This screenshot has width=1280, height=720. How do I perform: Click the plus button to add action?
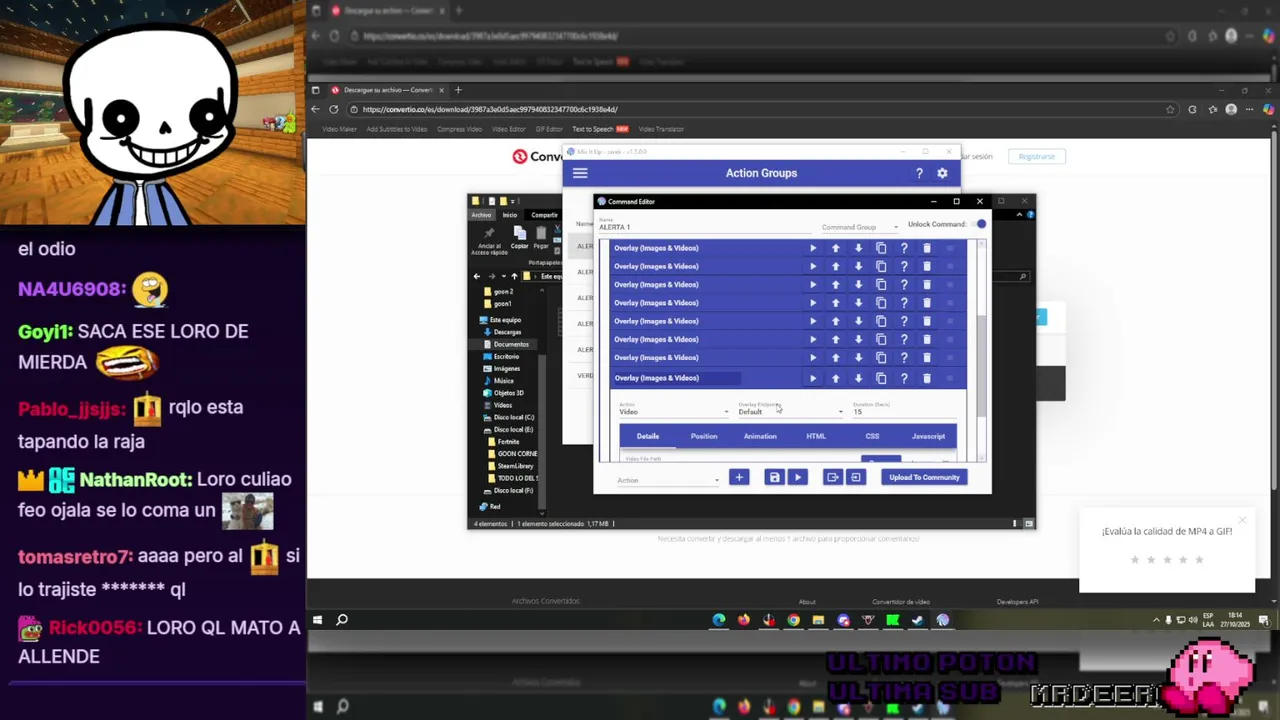[x=739, y=478]
